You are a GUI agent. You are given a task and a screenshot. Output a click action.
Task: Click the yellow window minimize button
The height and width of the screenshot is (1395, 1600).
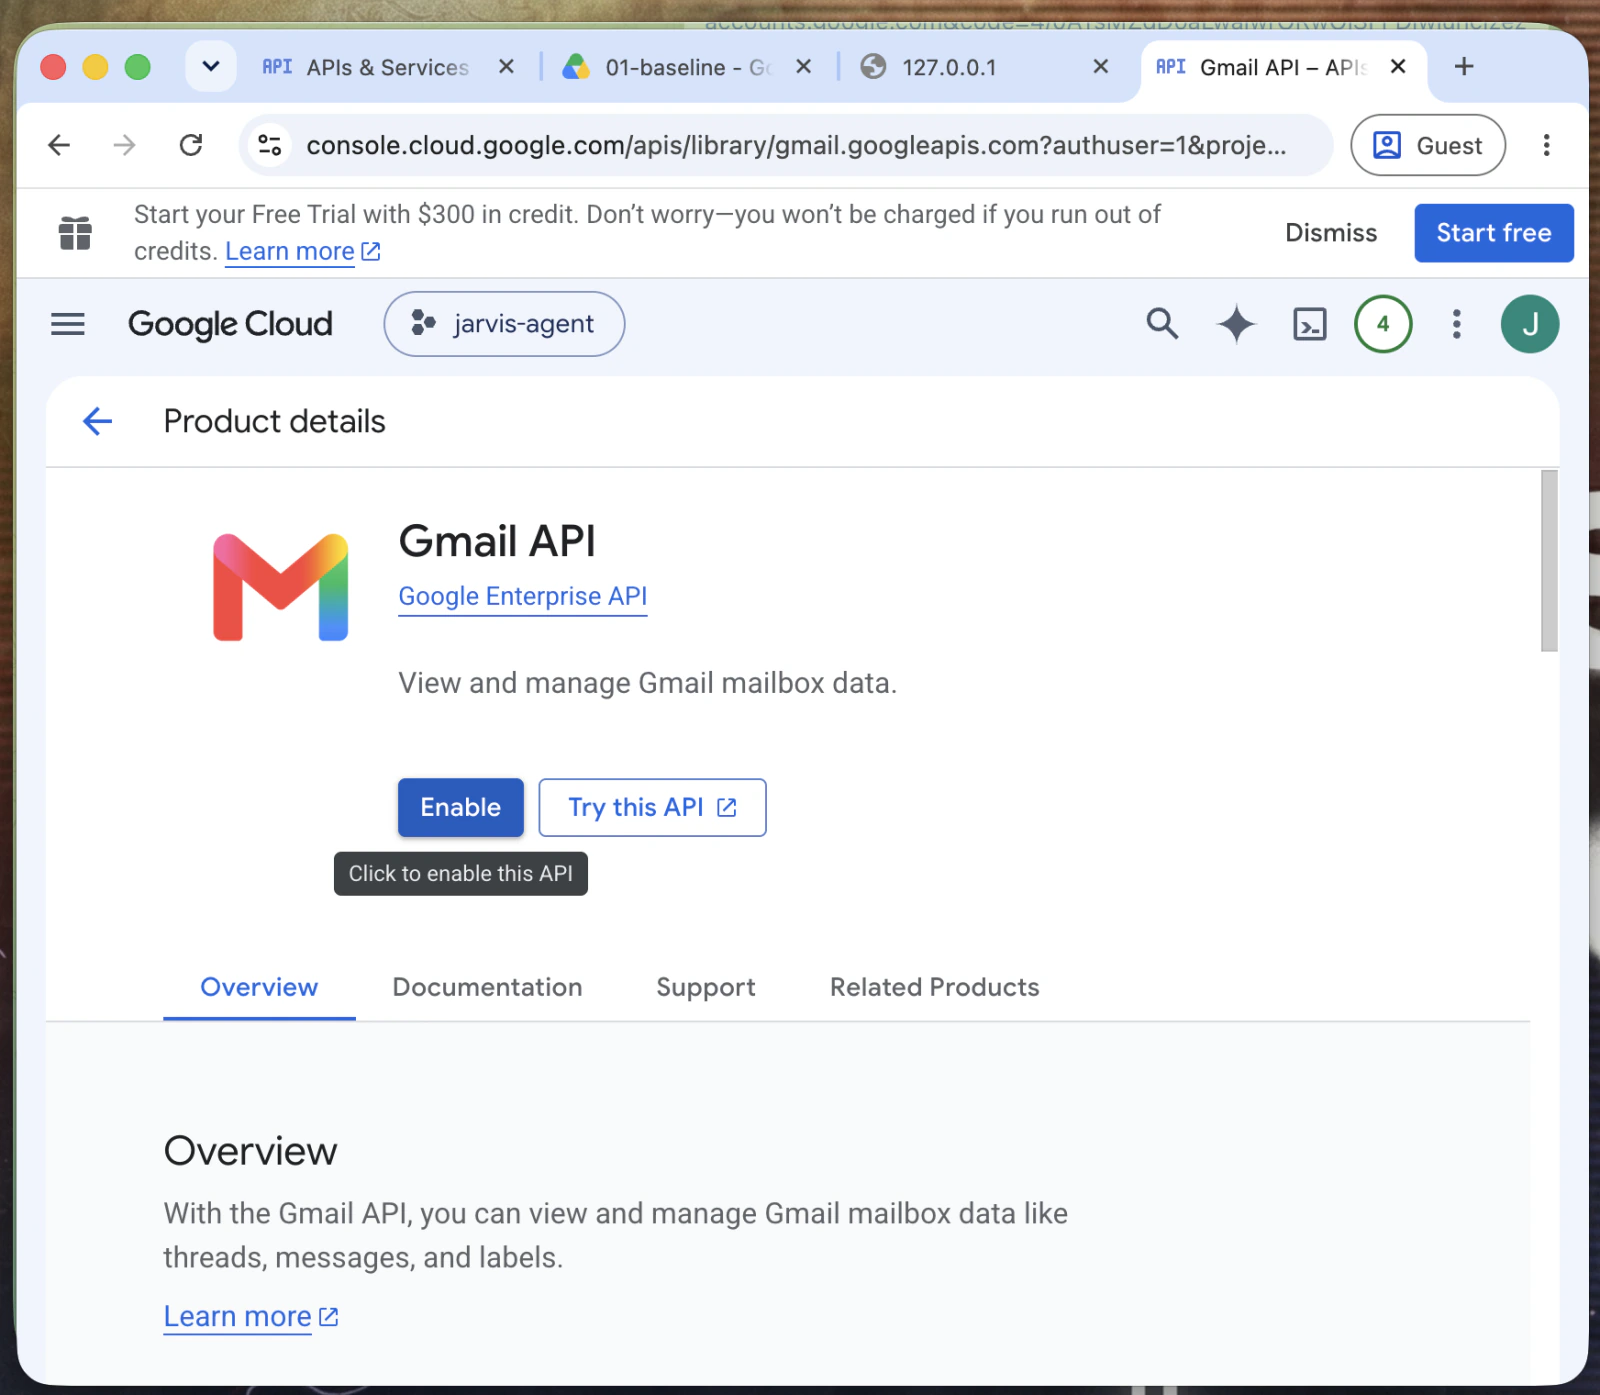tap(95, 67)
